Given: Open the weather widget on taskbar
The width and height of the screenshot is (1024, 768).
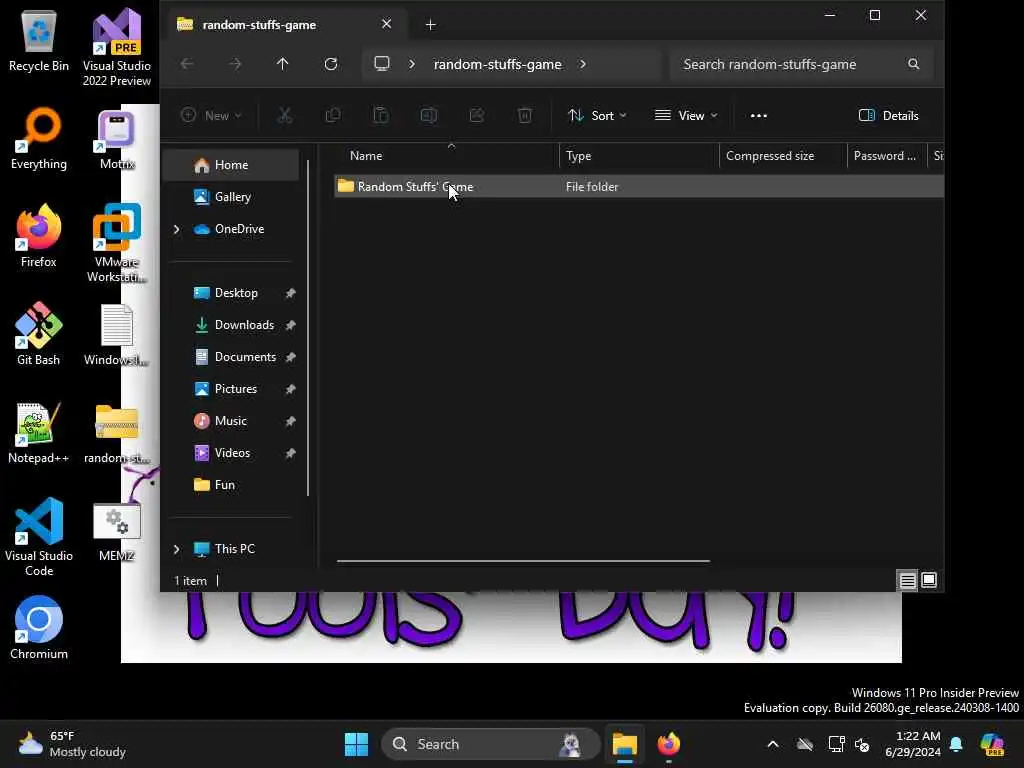Looking at the screenshot, I should [x=72, y=744].
